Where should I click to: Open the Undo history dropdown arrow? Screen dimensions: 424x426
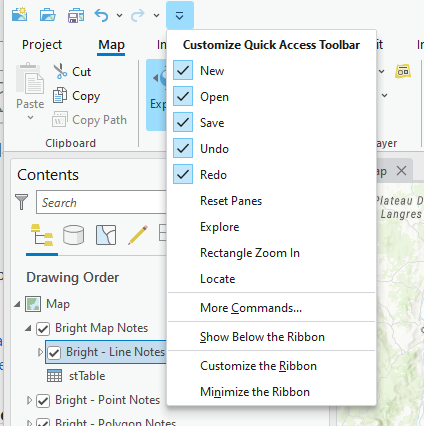tap(119, 15)
